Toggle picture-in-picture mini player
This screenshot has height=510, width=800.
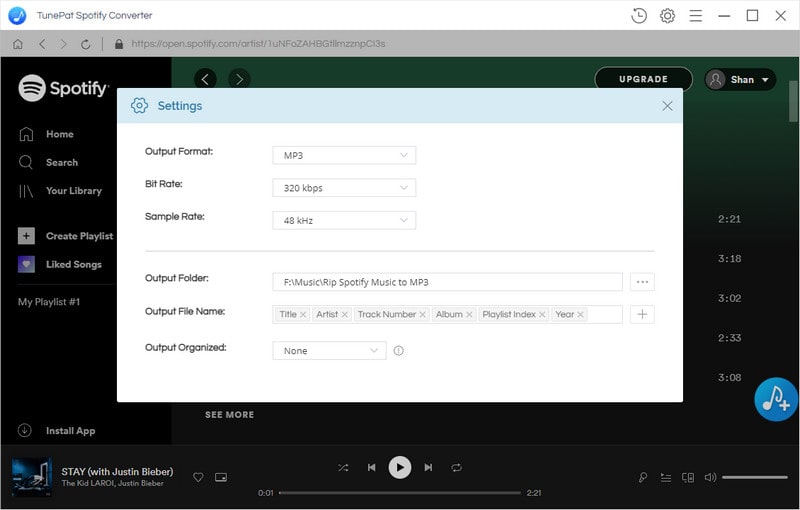pos(221,477)
